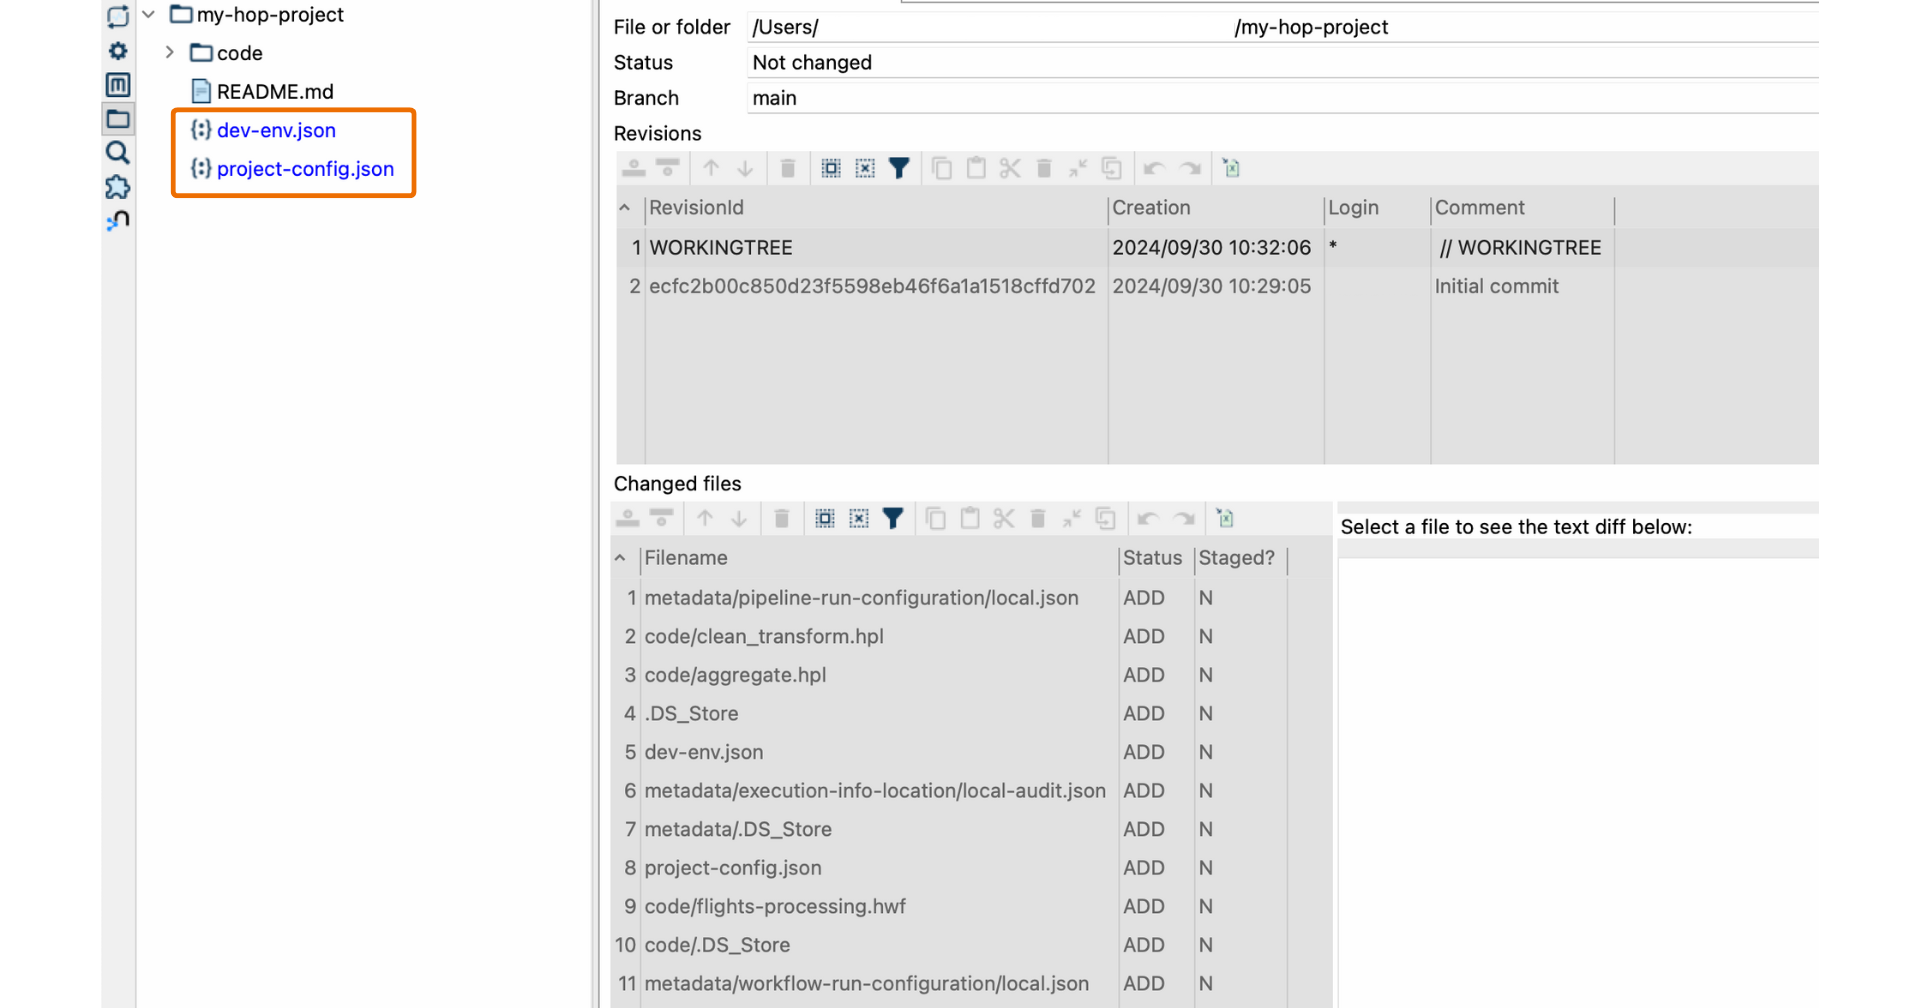Clear the selection in the Revisions table
Viewport: 1920px width, 1008px height.
pos(864,168)
